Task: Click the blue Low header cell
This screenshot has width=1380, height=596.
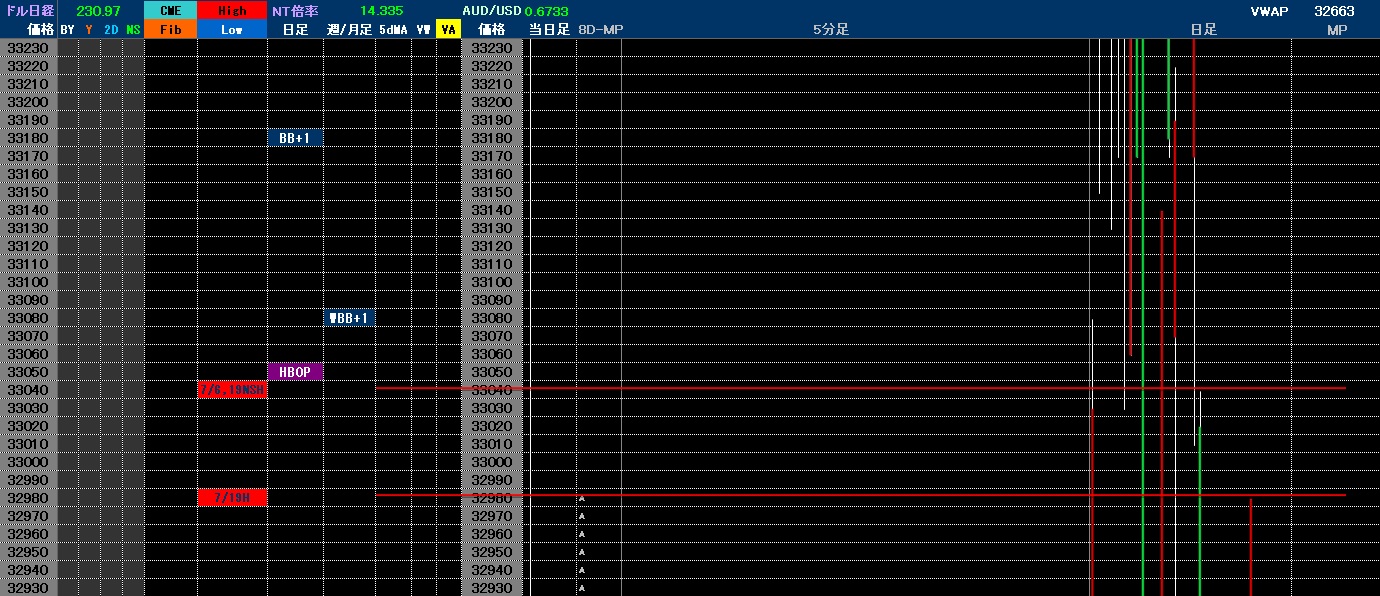Action: tap(232, 30)
